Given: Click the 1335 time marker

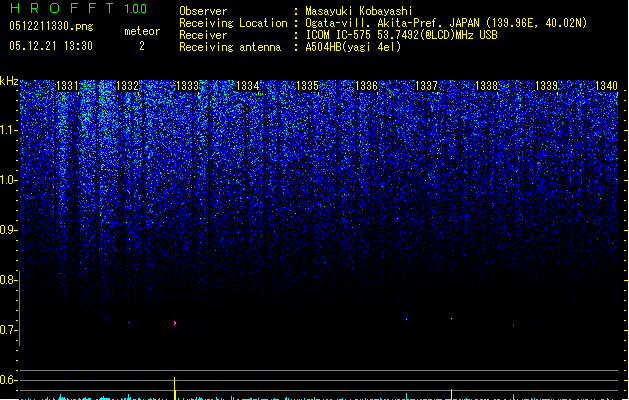Looking at the screenshot, I should (x=307, y=86).
